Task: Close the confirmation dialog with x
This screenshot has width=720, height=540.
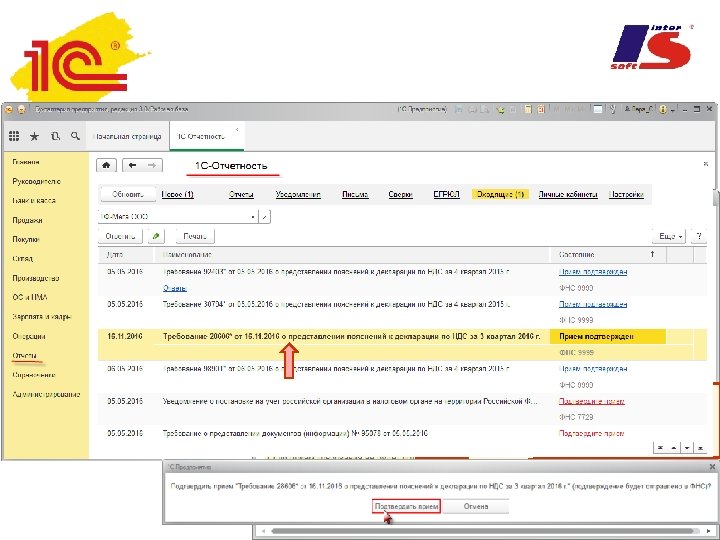Action: pos(712,467)
